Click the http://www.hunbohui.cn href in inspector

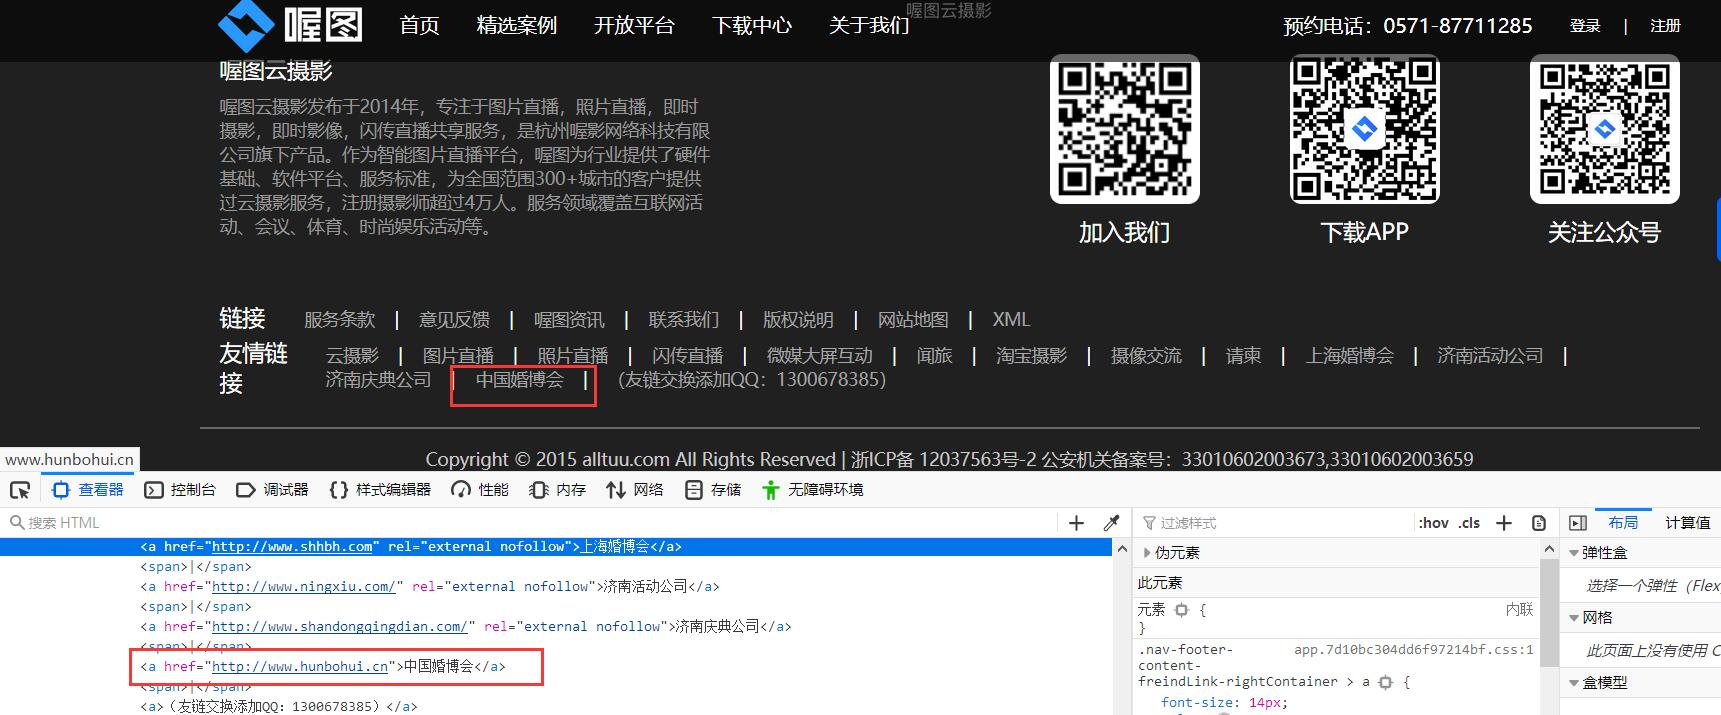300,667
